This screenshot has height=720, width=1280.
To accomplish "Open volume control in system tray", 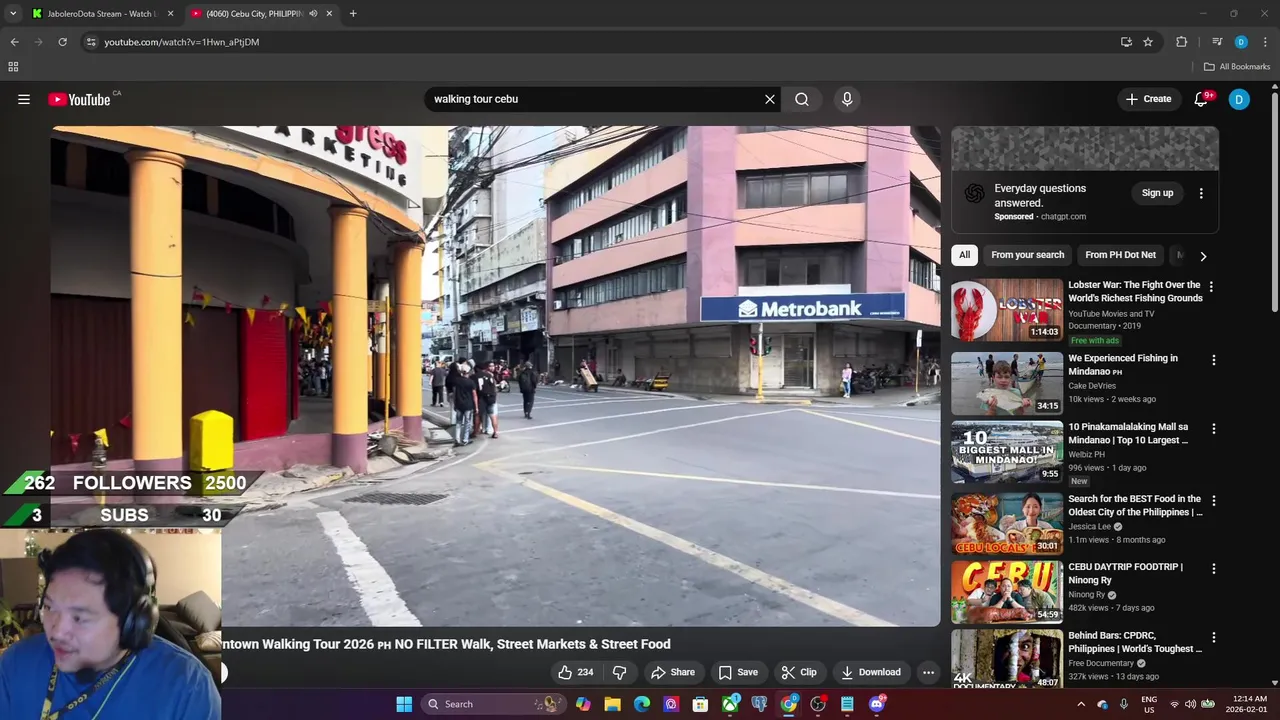I will coord(1191,704).
